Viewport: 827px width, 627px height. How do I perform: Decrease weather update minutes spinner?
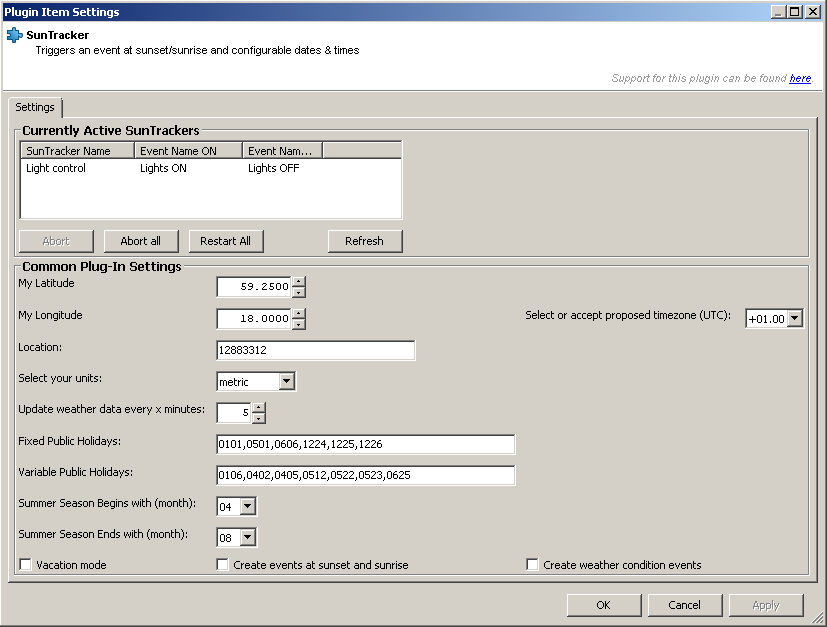coord(258,418)
